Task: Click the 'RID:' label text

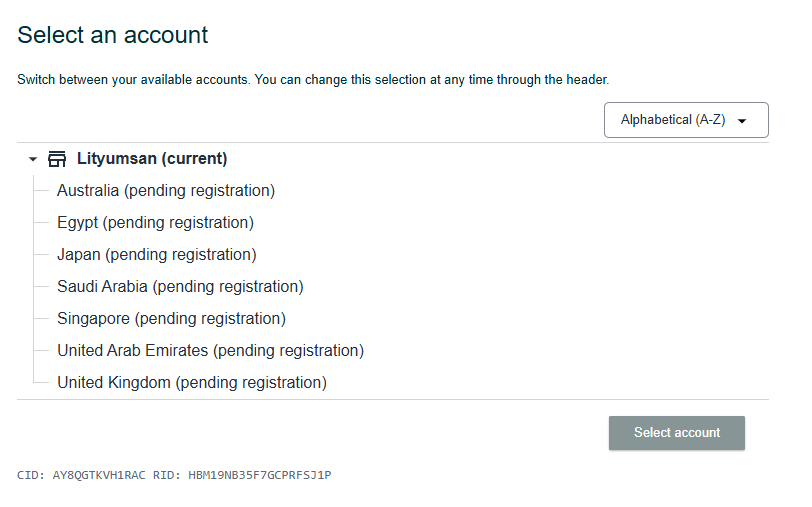Action: click(167, 475)
